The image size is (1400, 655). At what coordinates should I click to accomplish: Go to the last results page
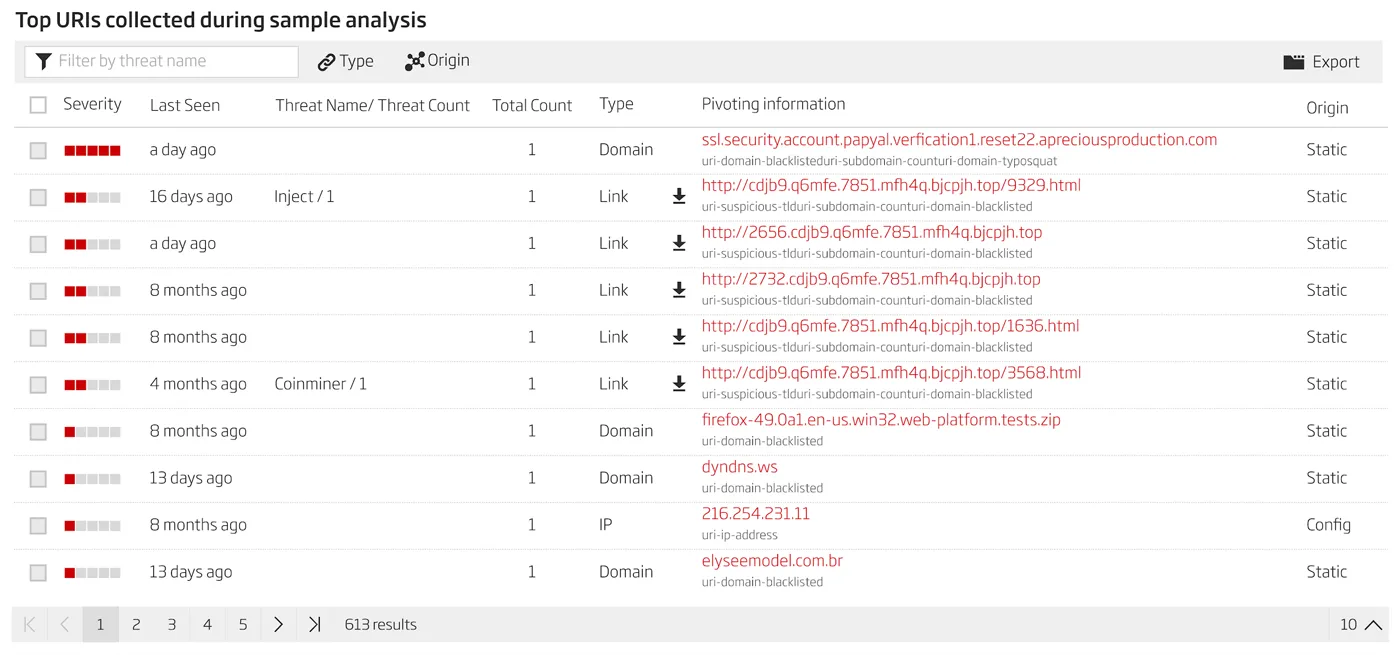coord(314,625)
